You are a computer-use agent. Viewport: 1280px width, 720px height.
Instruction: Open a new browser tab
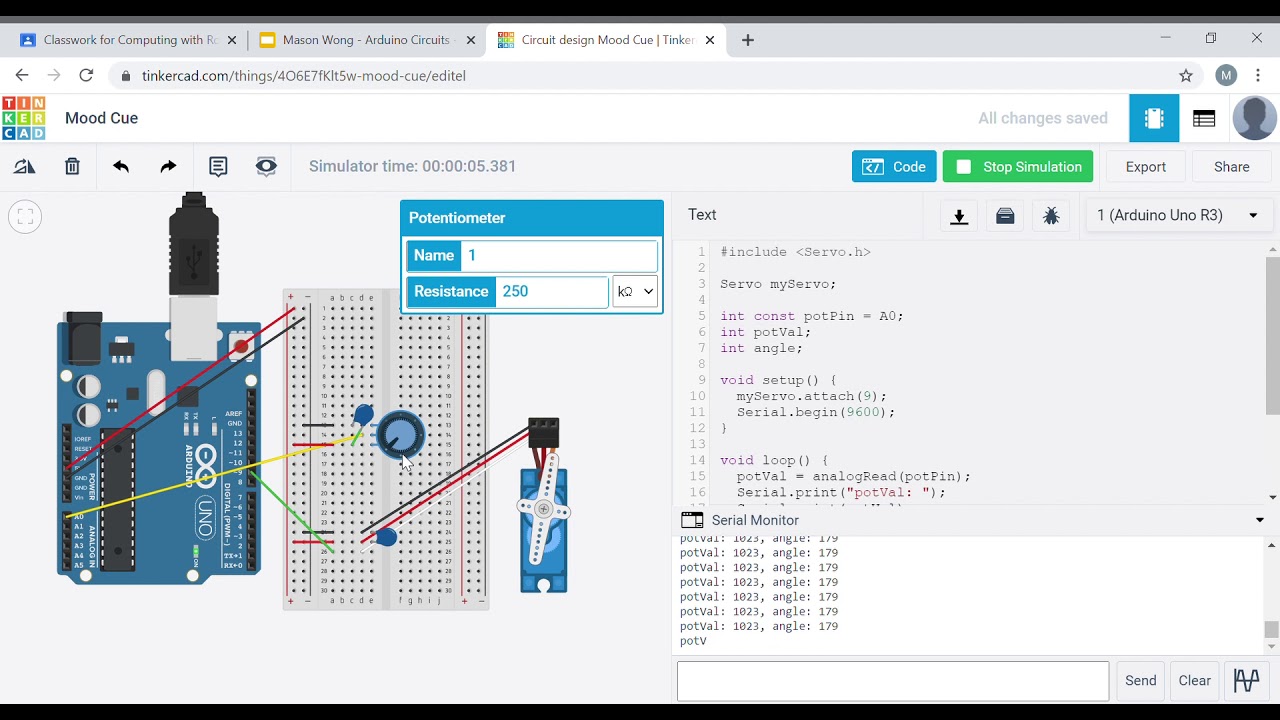(x=748, y=40)
